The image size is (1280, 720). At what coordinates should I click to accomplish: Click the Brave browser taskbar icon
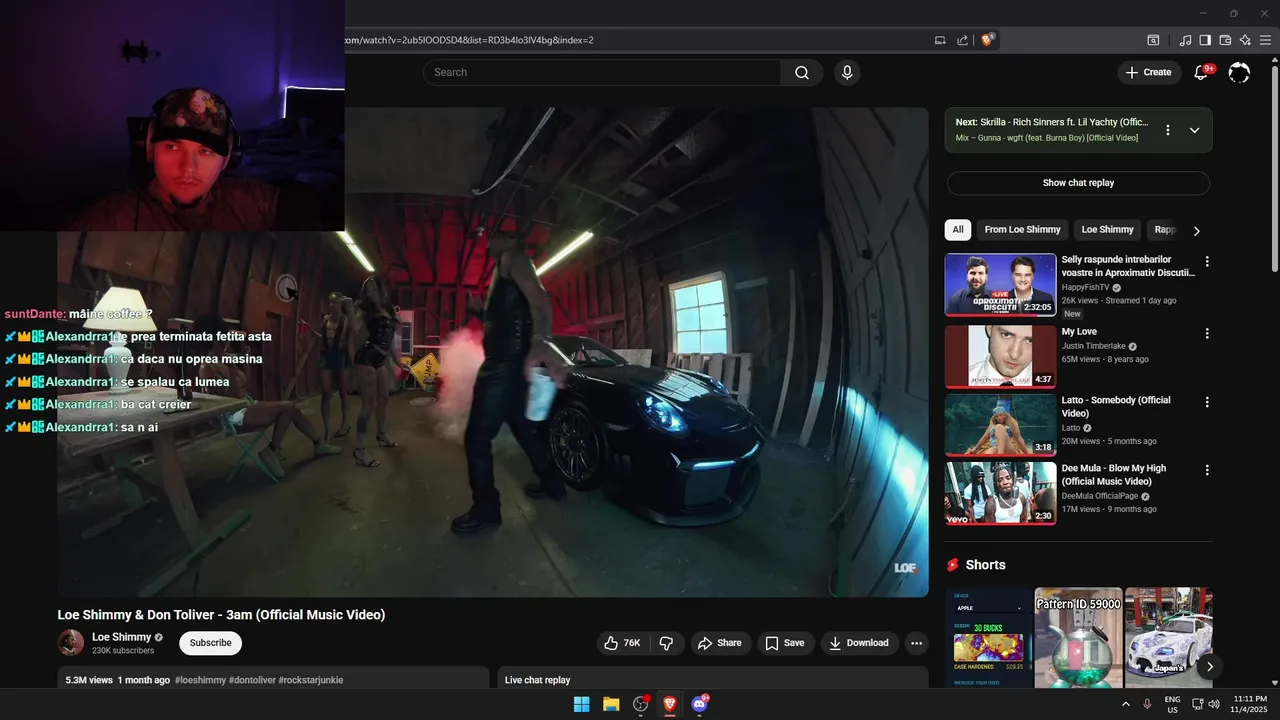tap(670, 704)
